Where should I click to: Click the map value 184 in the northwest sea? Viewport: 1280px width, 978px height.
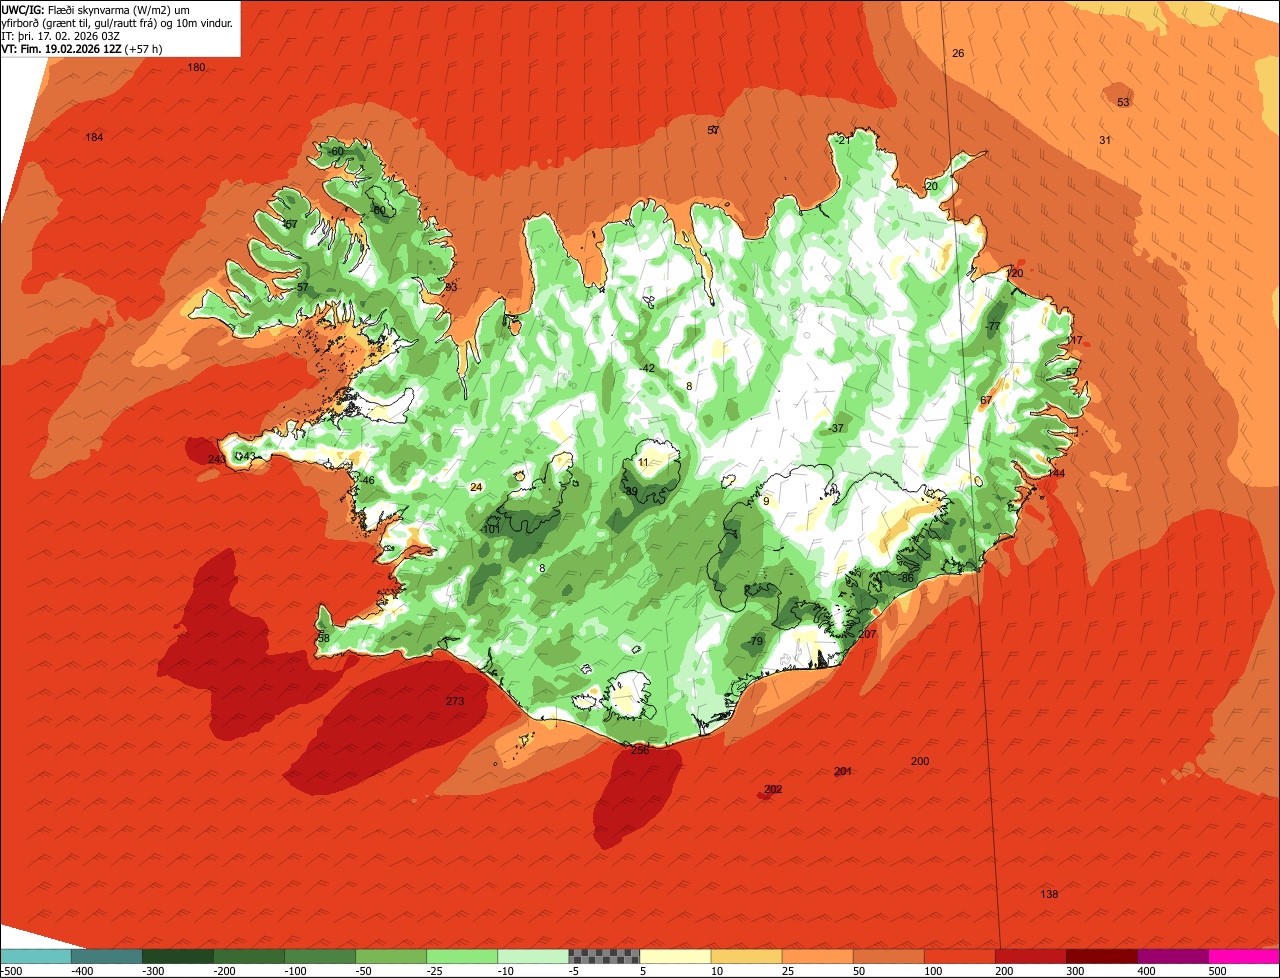(94, 137)
